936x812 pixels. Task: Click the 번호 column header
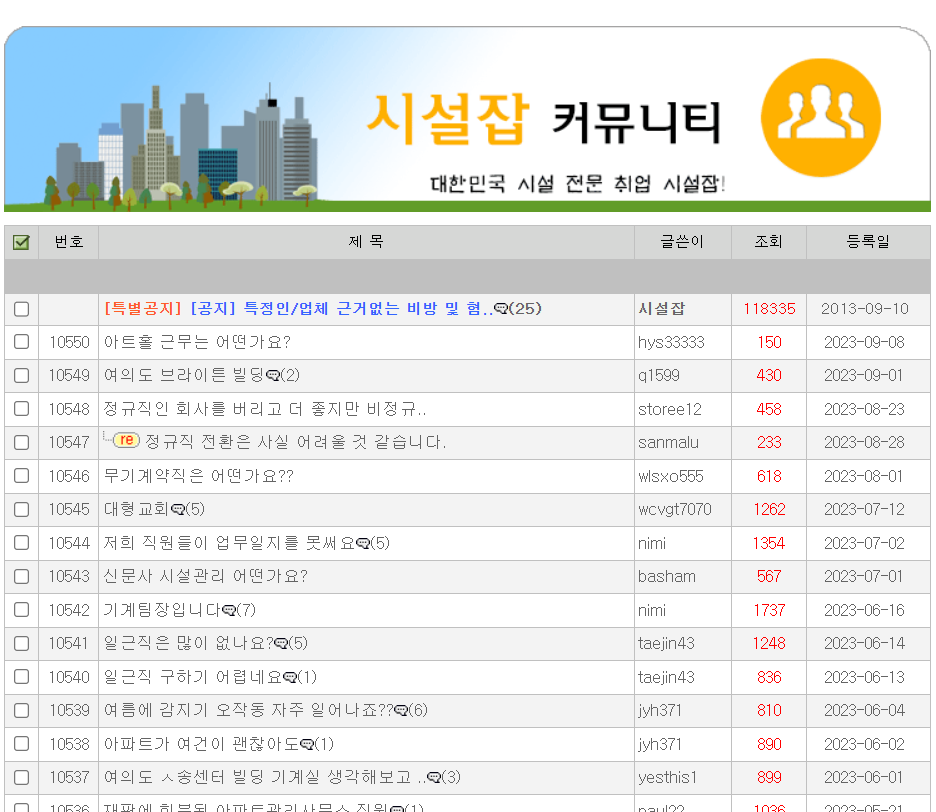[69, 242]
